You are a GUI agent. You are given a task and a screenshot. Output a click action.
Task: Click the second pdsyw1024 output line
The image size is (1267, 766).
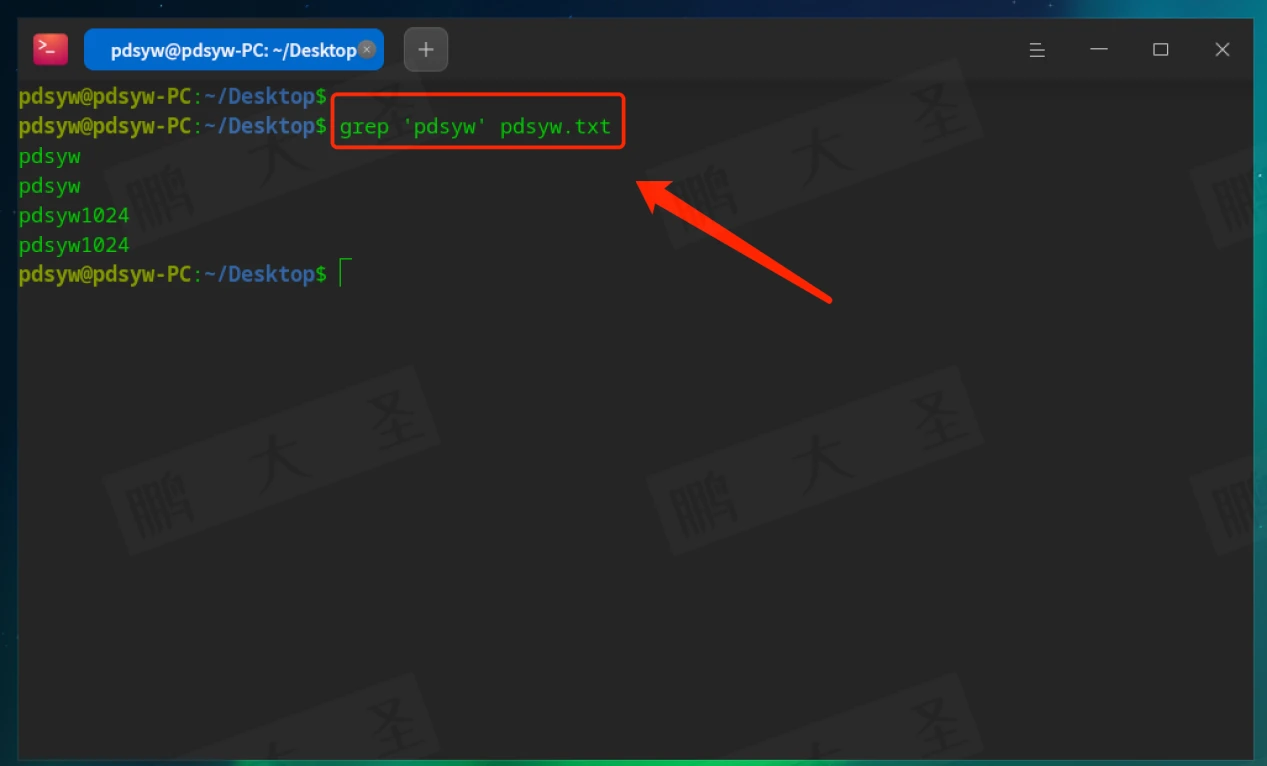coord(74,245)
